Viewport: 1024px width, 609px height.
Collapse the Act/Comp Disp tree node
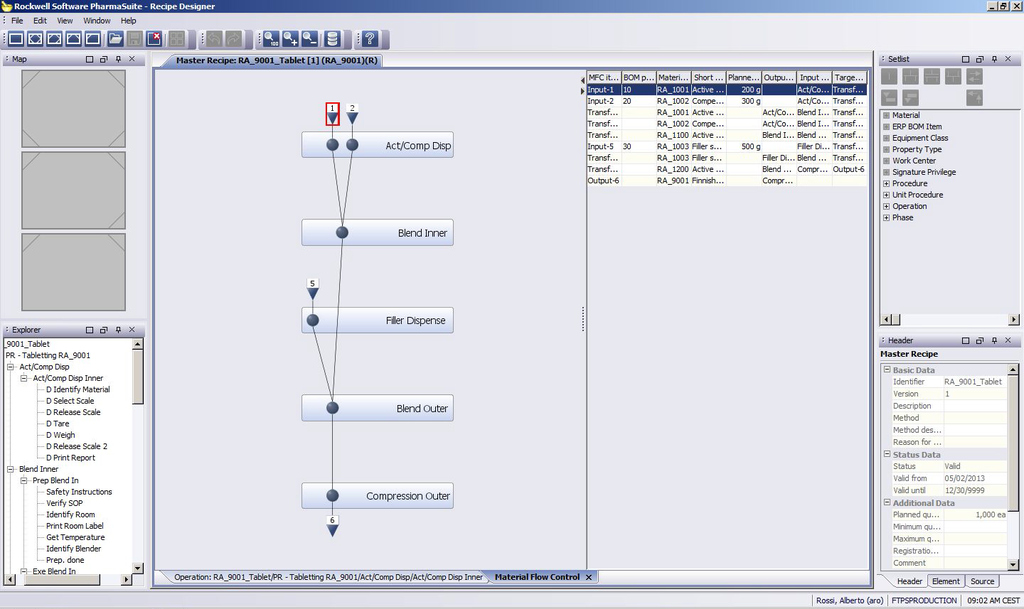point(10,367)
